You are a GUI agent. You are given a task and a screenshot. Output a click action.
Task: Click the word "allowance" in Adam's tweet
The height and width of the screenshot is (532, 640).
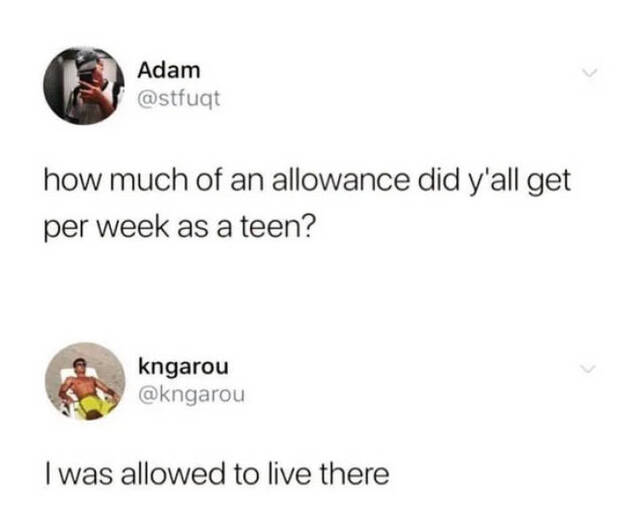click(x=340, y=180)
